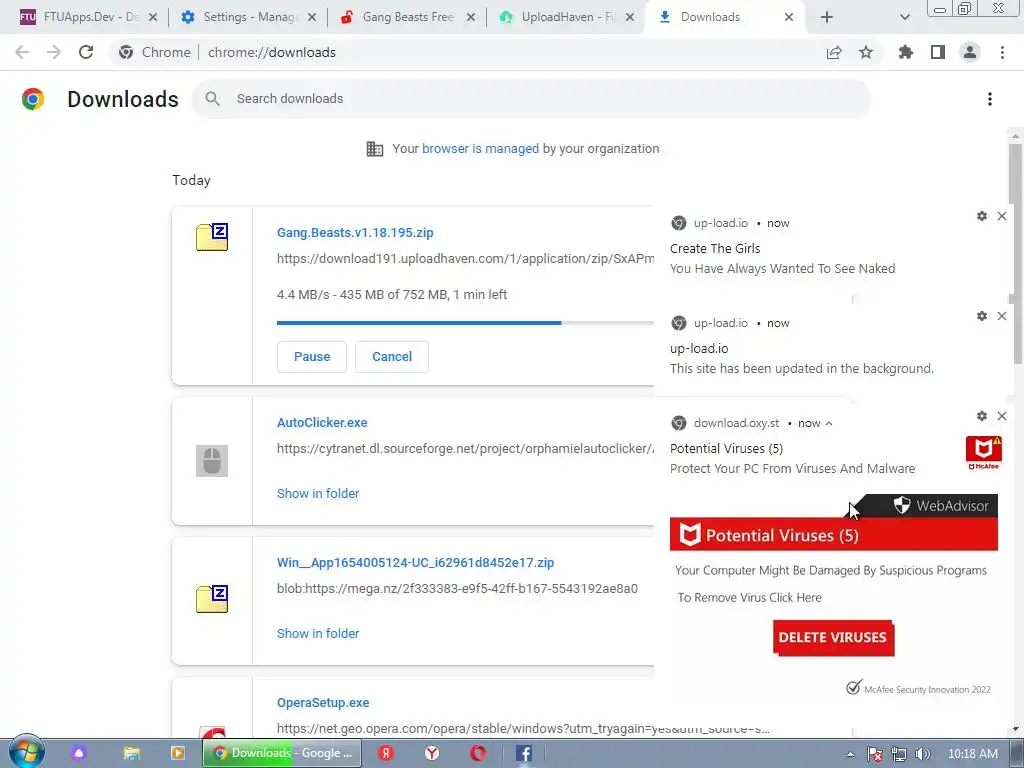Click the red Potential Viruses (5) banner

click(x=833, y=536)
